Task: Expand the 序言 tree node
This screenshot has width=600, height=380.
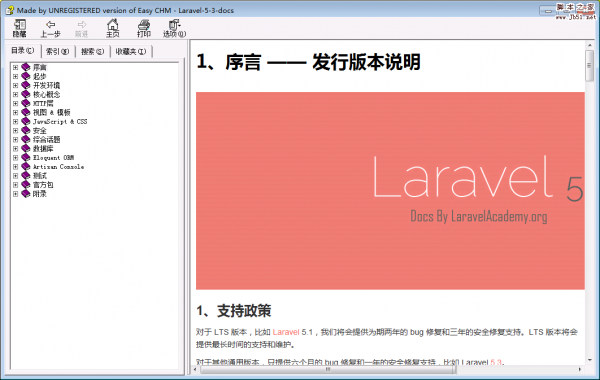Action: click(x=15, y=67)
